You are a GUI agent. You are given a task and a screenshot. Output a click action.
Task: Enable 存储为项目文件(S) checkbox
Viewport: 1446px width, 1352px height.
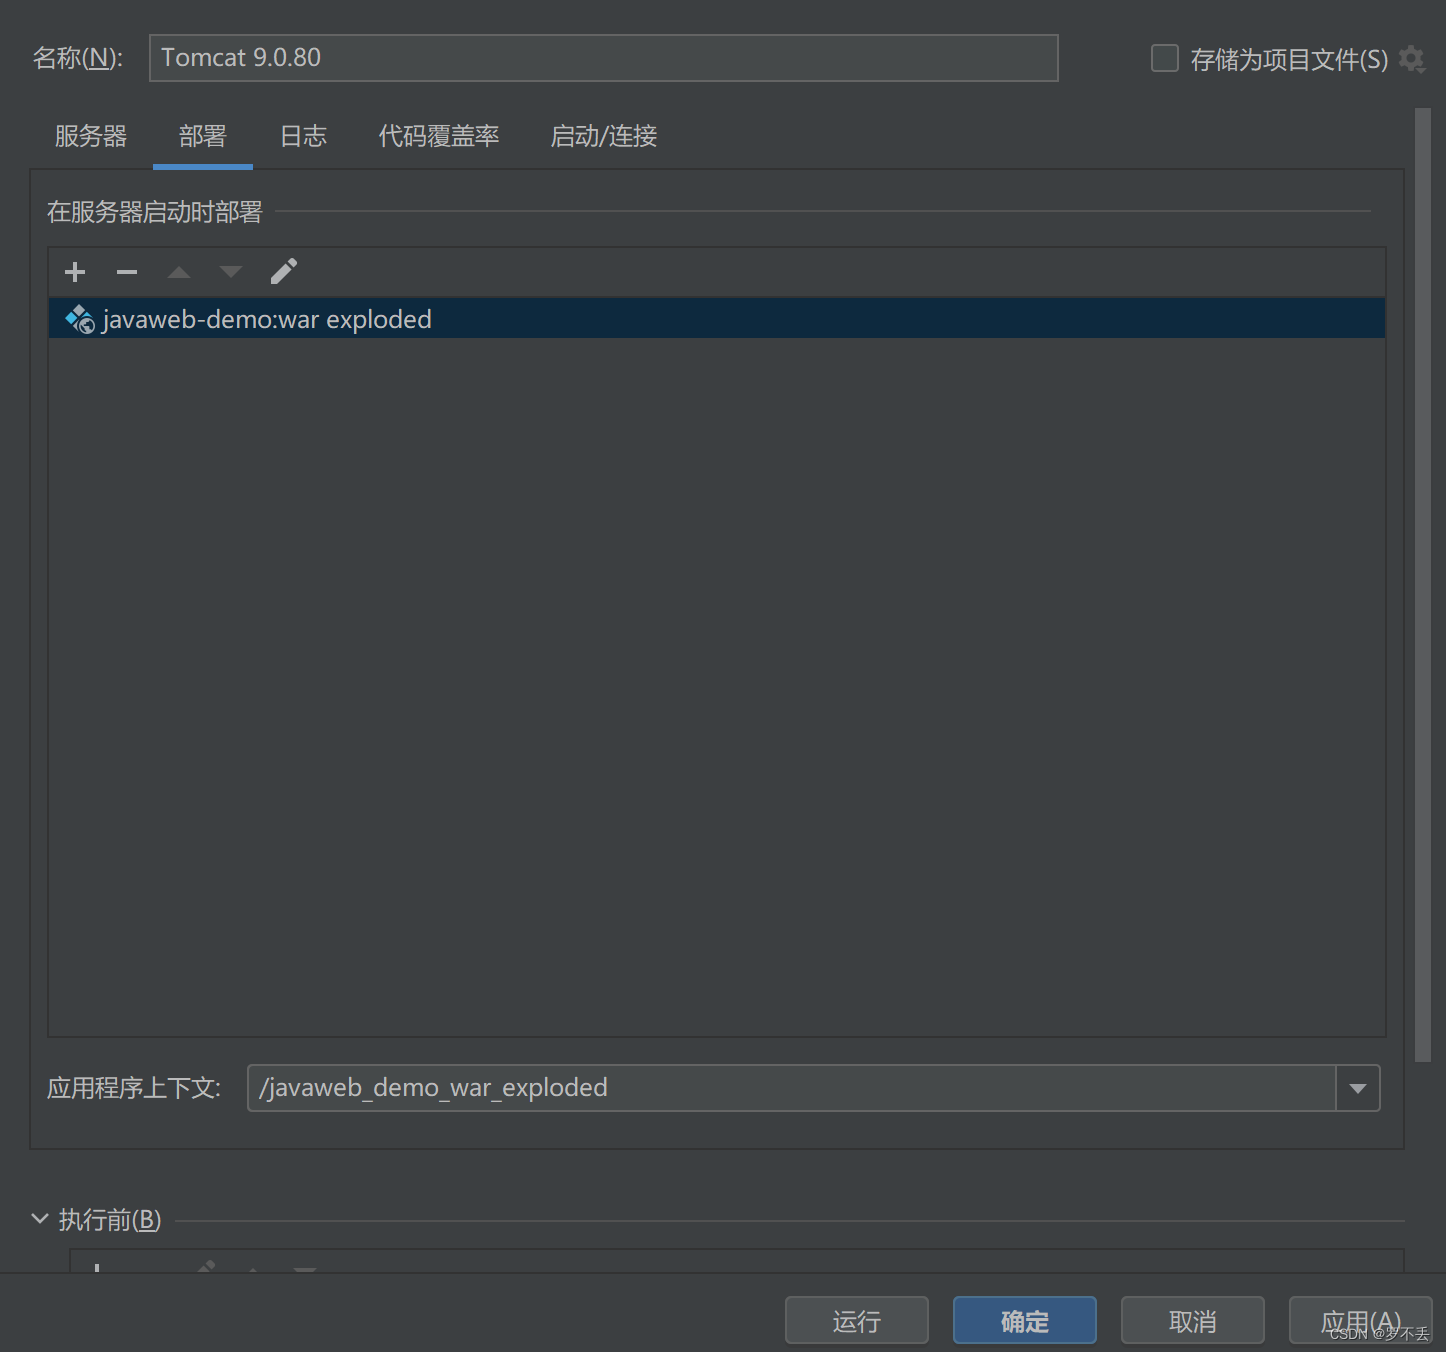click(x=1165, y=58)
